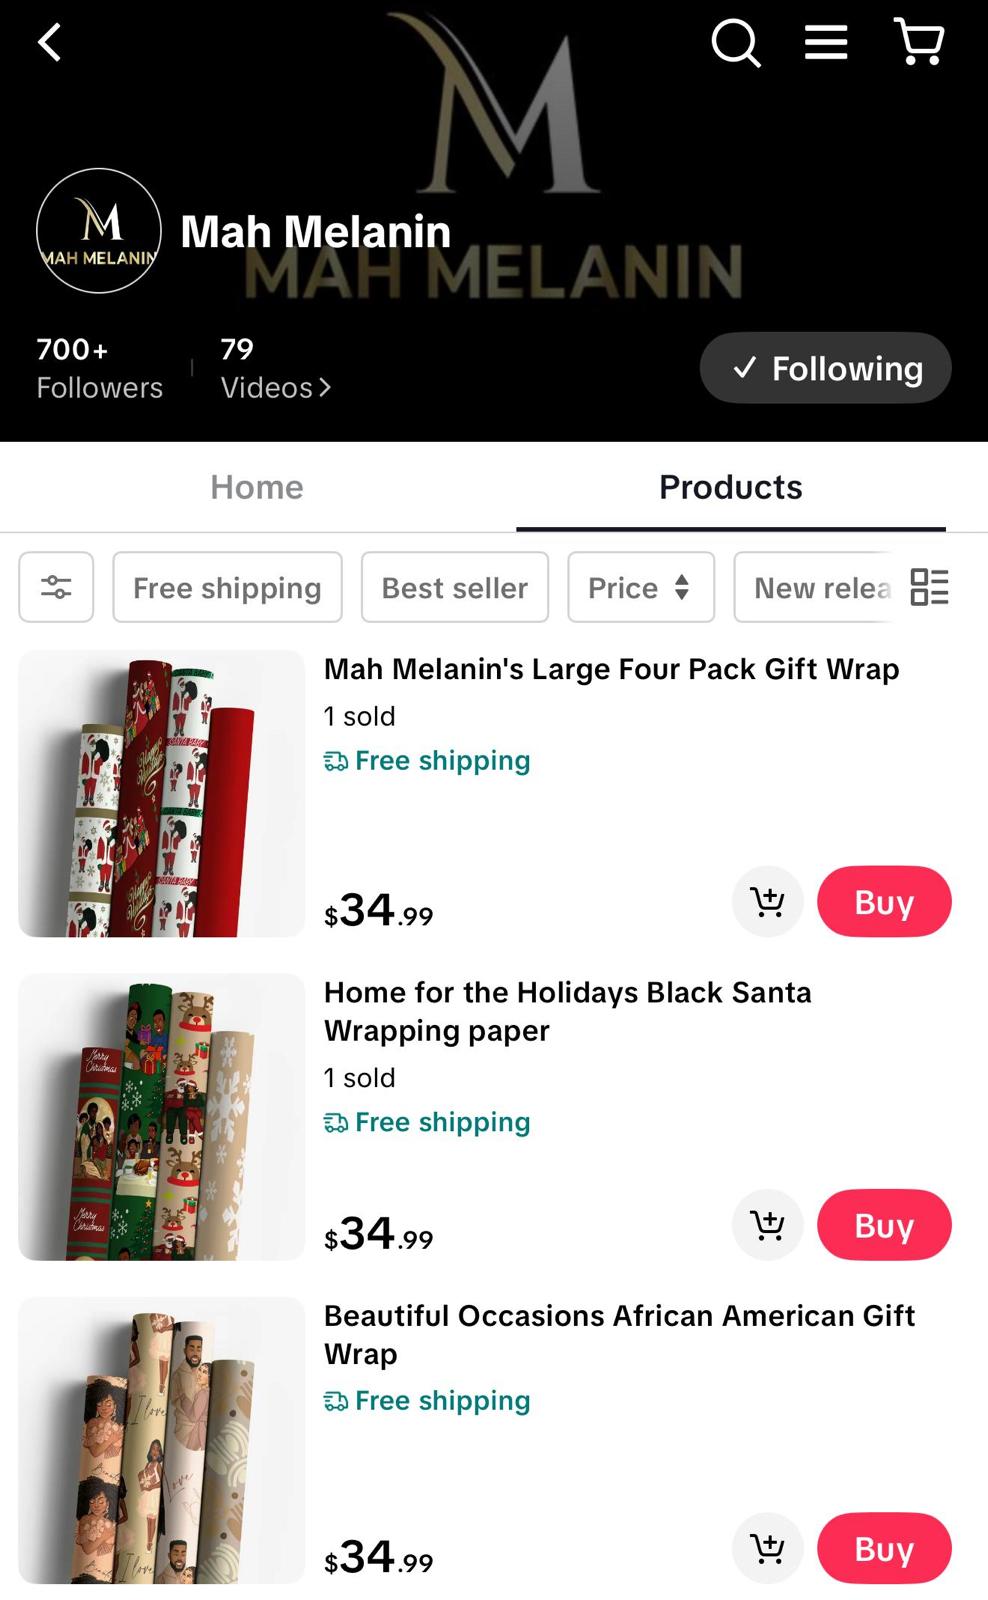Open shop search magnifier icon
The height and width of the screenshot is (1600, 988).
736,43
